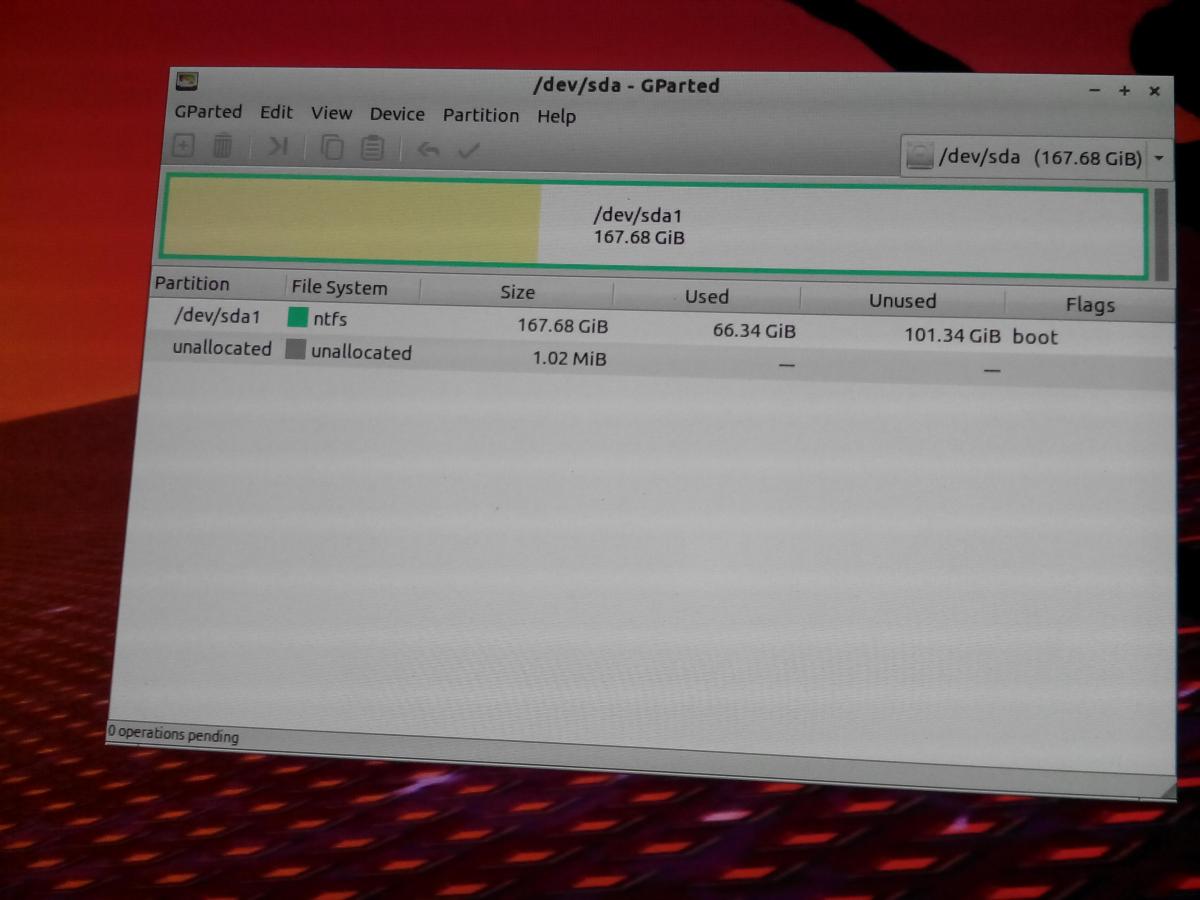The height and width of the screenshot is (900, 1200).
Task: Click the Undo last operation icon
Action: (x=428, y=150)
